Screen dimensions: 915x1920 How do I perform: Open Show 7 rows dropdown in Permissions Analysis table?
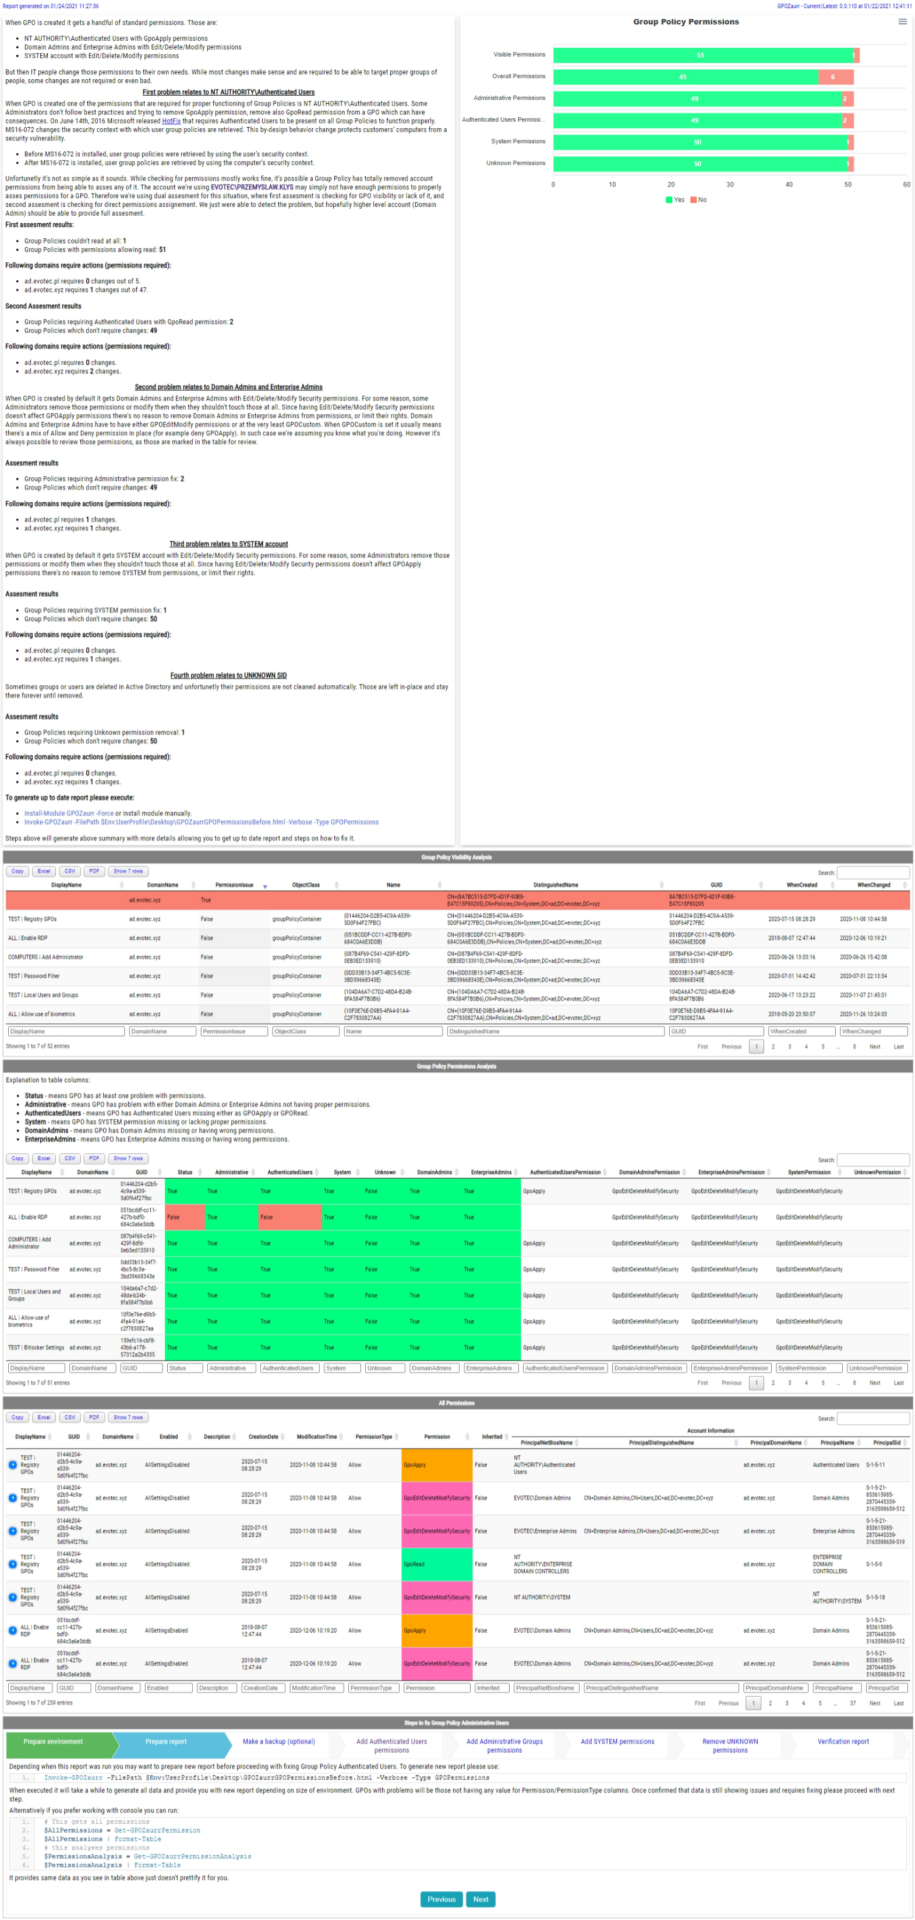[128, 1158]
